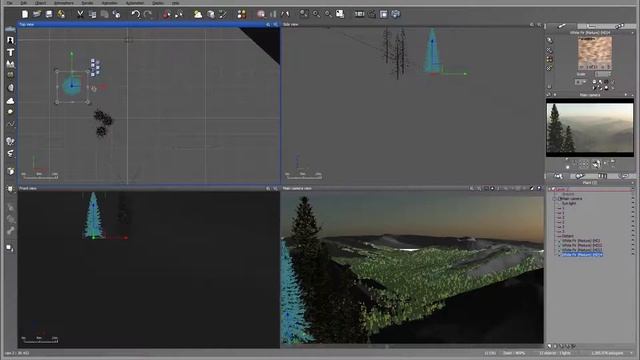Click the Open file folder icon
The height and width of the screenshot is (360, 640).
[x=37, y=14]
